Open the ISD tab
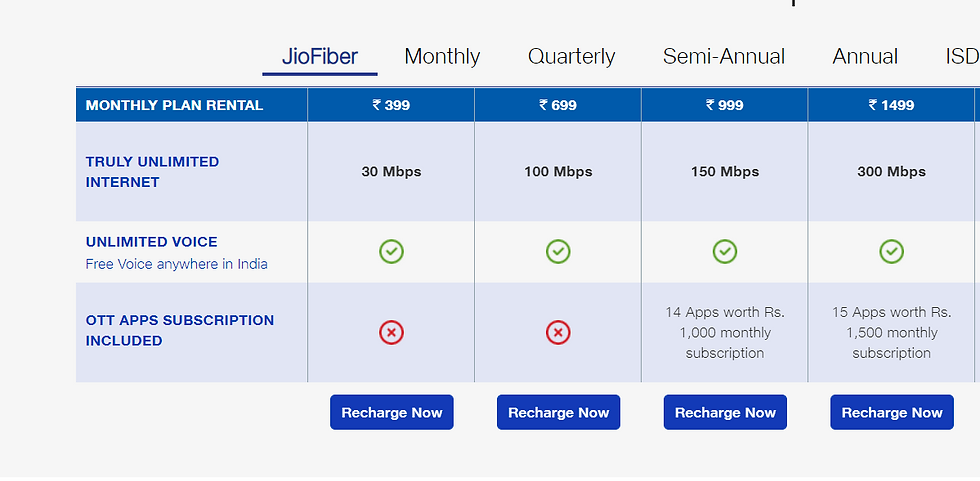 pos(962,56)
